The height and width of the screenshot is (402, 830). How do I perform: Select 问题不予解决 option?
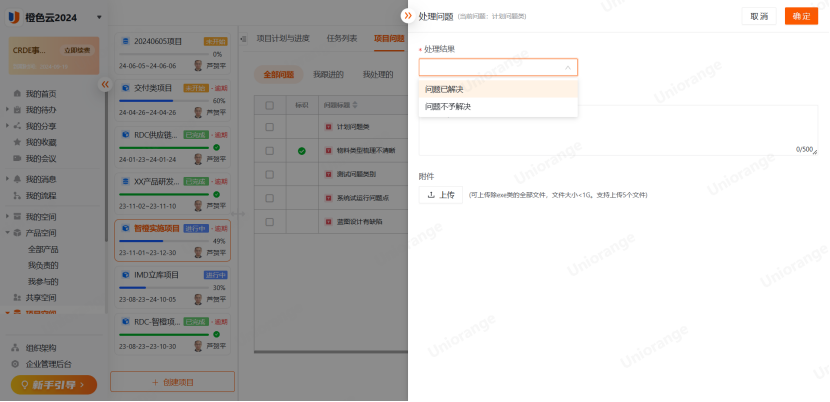[448, 106]
